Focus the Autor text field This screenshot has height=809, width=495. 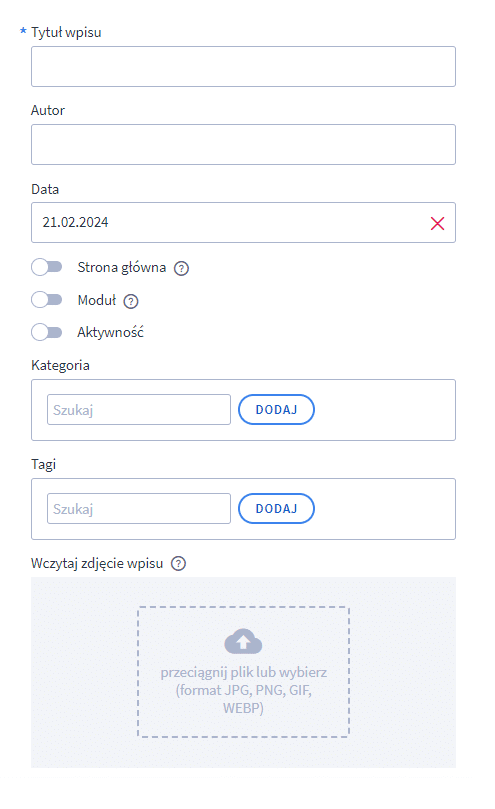pyautogui.click(x=243, y=144)
